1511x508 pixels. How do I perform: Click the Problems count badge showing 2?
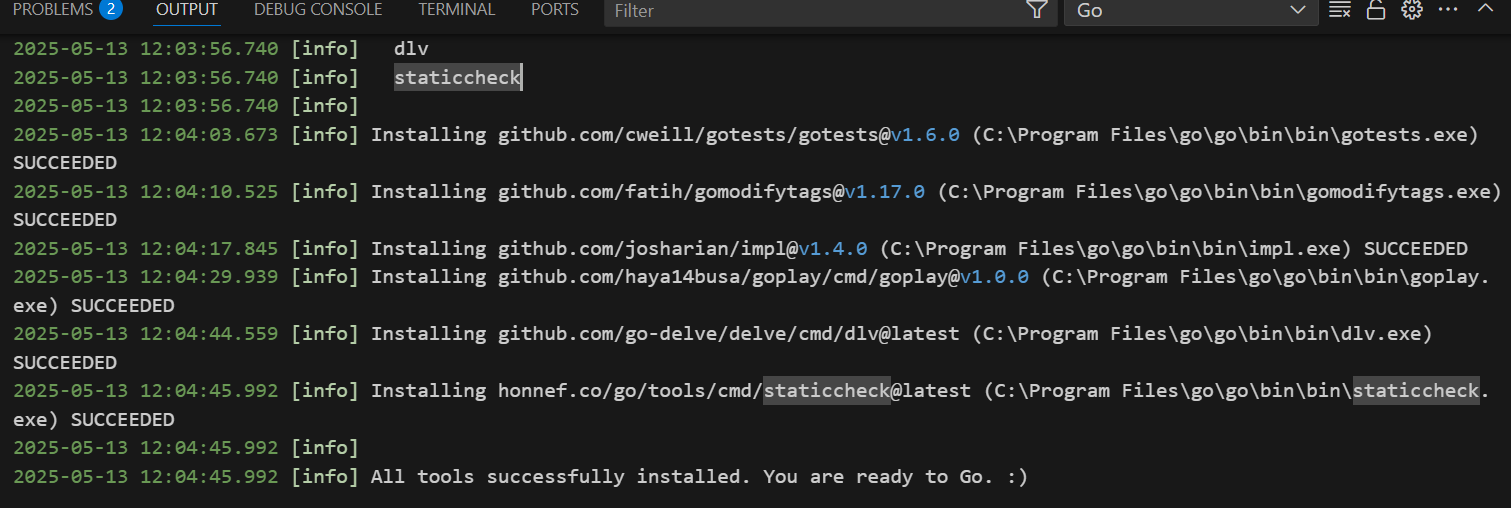tap(110, 10)
